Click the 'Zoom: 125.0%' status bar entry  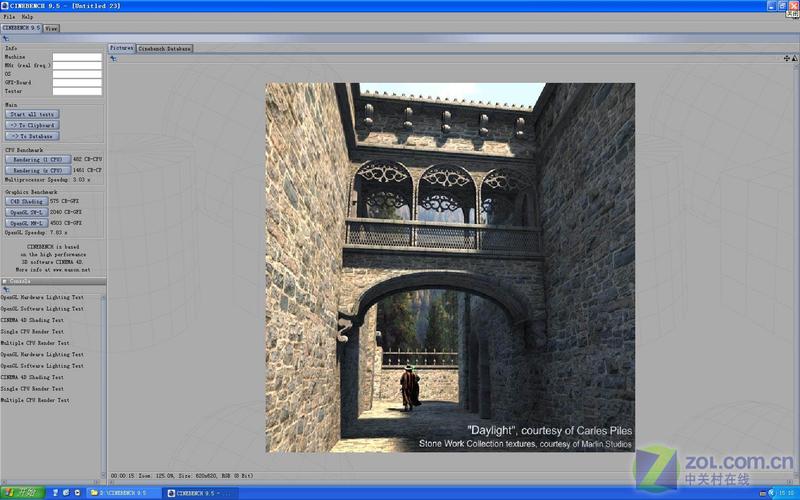(156, 476)
